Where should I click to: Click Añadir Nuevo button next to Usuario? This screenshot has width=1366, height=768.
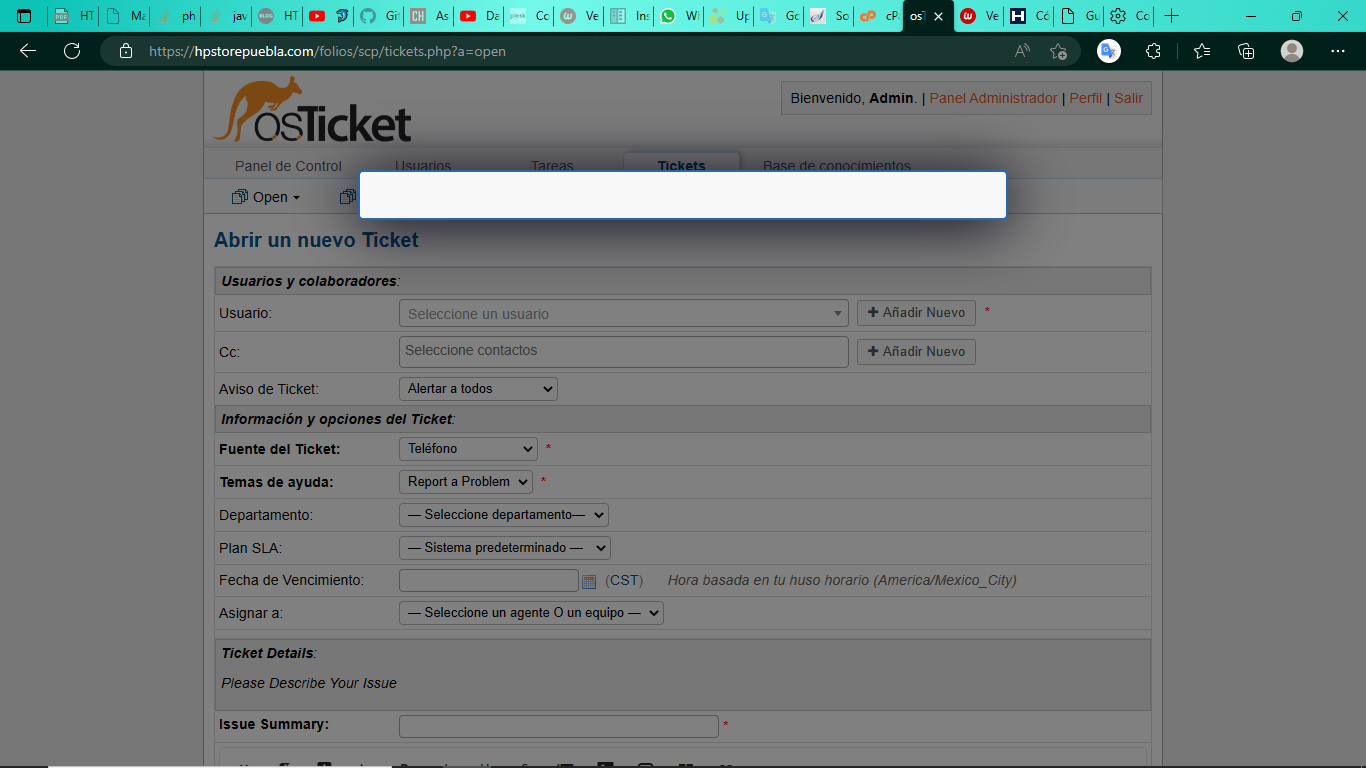click(x=916, y=313)
